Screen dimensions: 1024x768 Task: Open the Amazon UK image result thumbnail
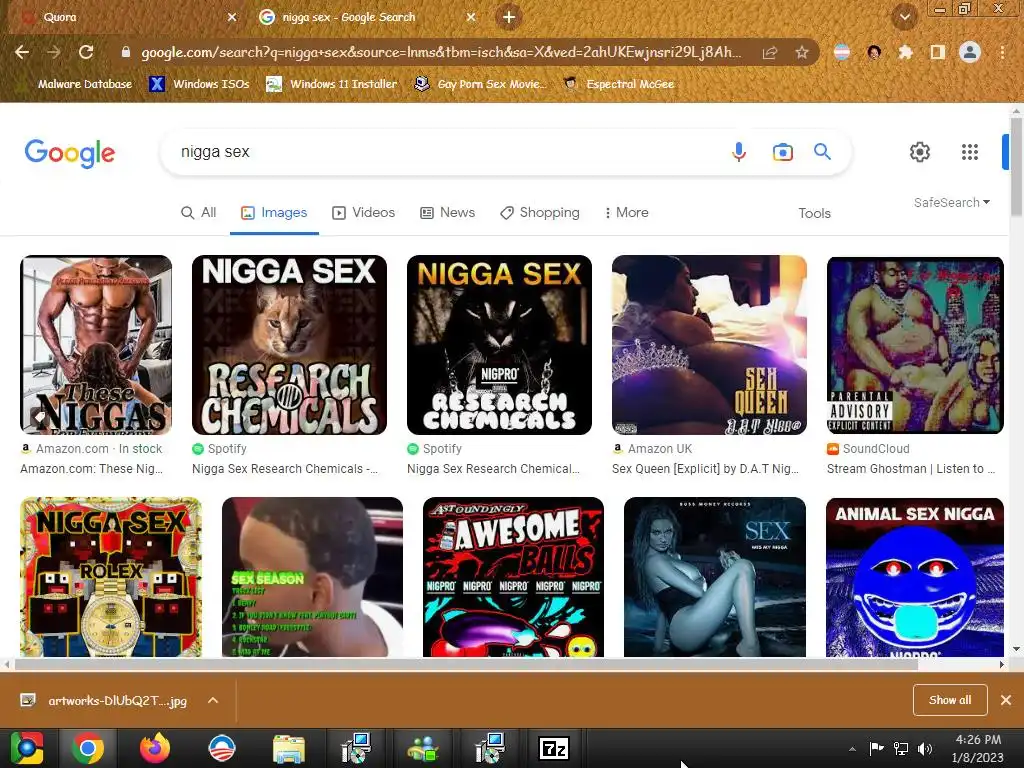[709, 345]
